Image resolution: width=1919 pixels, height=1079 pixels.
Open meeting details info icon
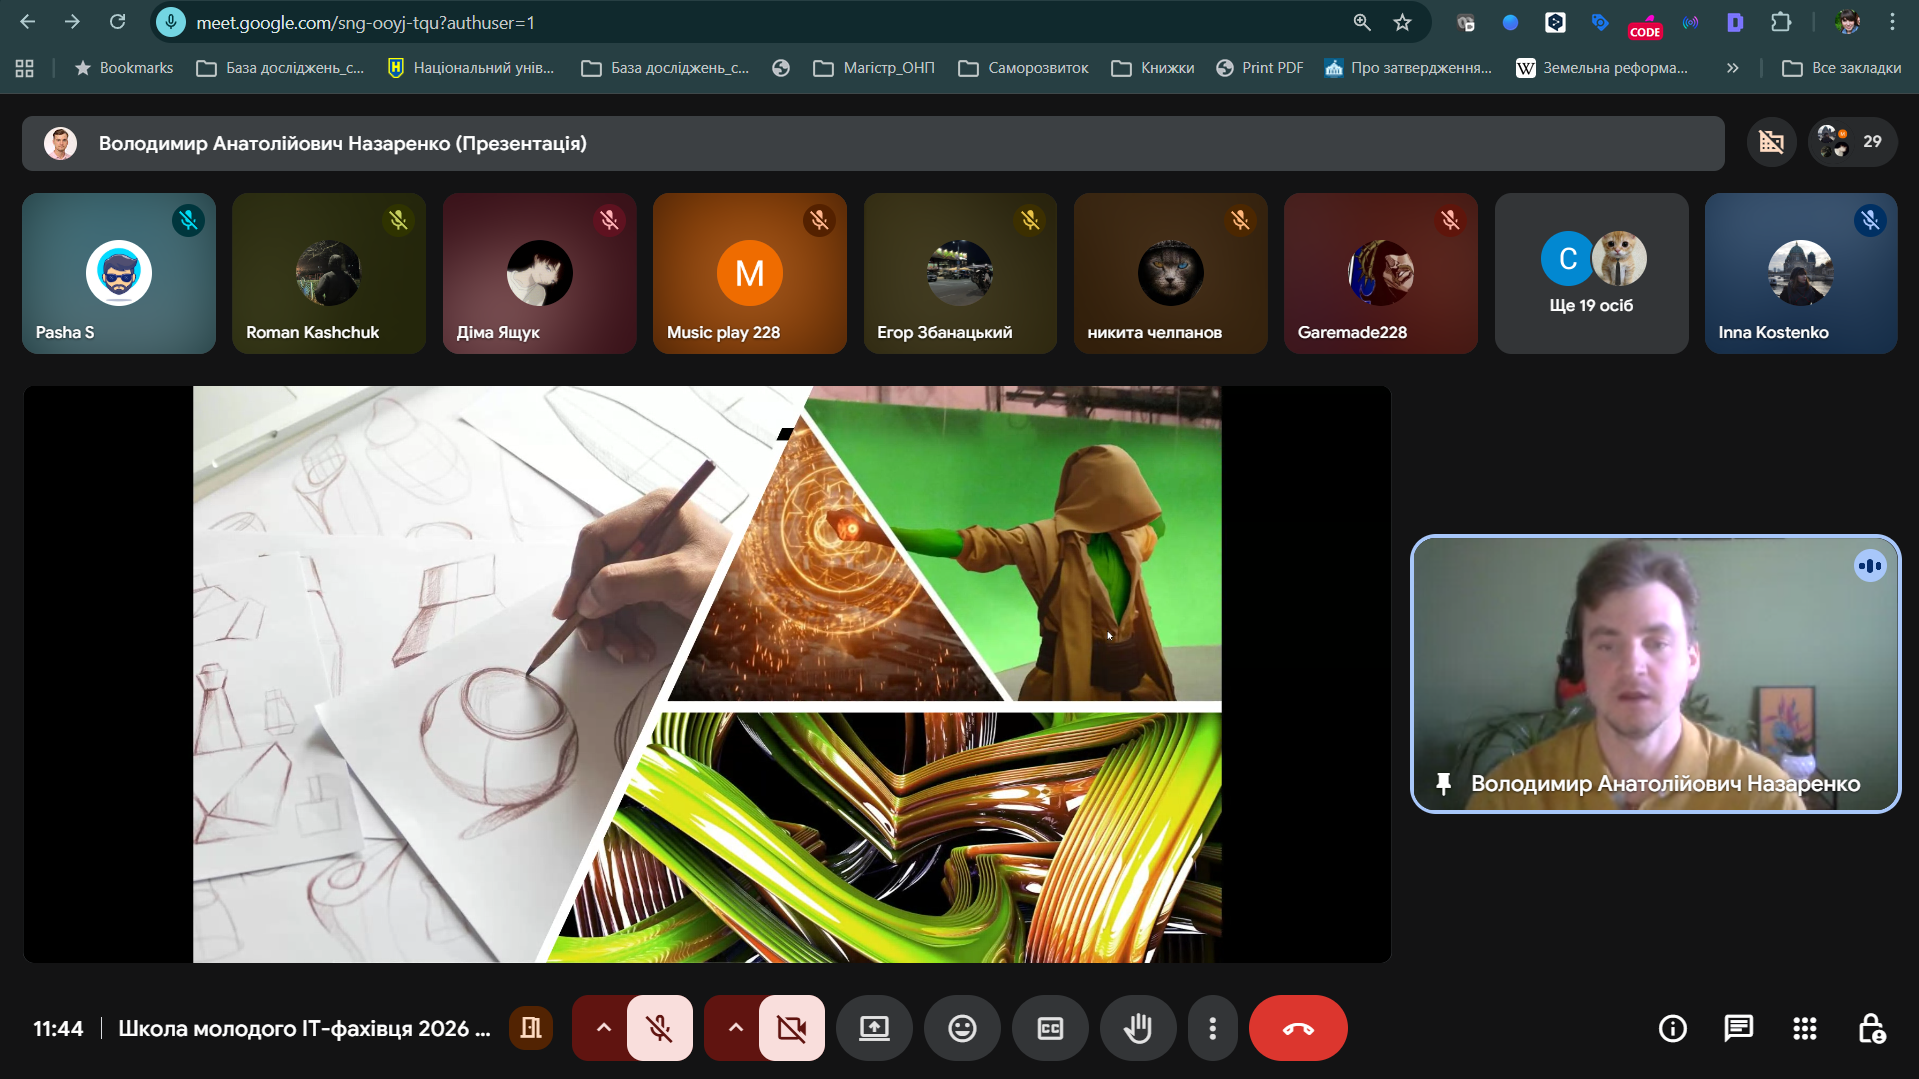pyautogui.click(x=1672, y=1028)
